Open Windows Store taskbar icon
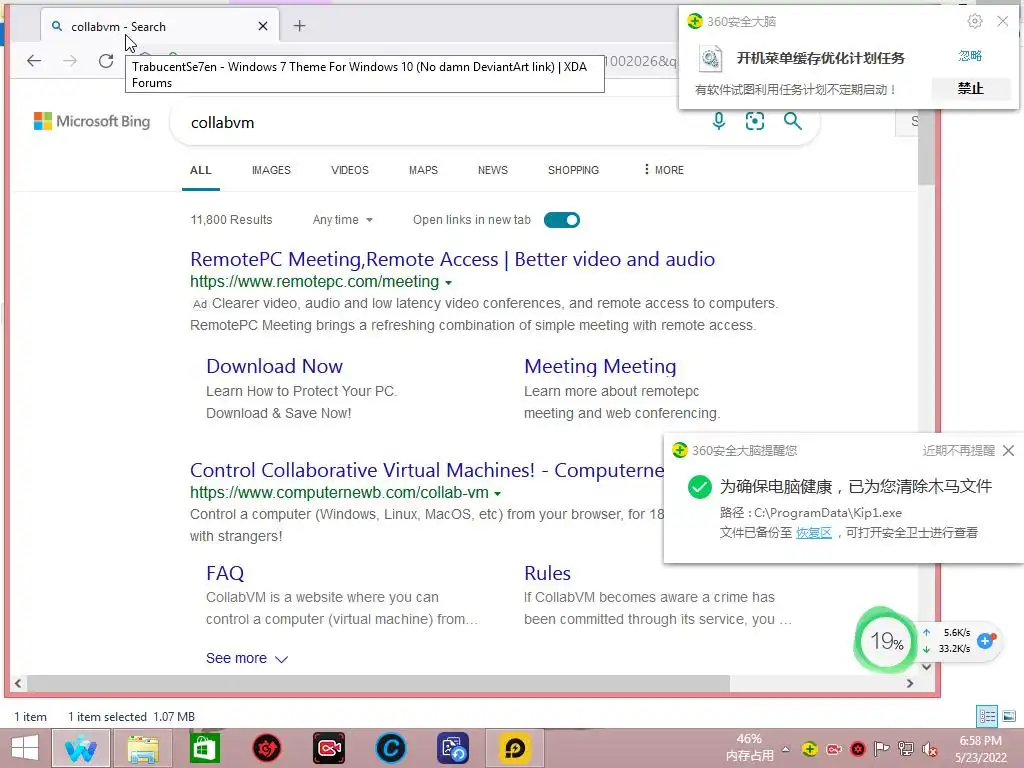 tap(204, 748)
